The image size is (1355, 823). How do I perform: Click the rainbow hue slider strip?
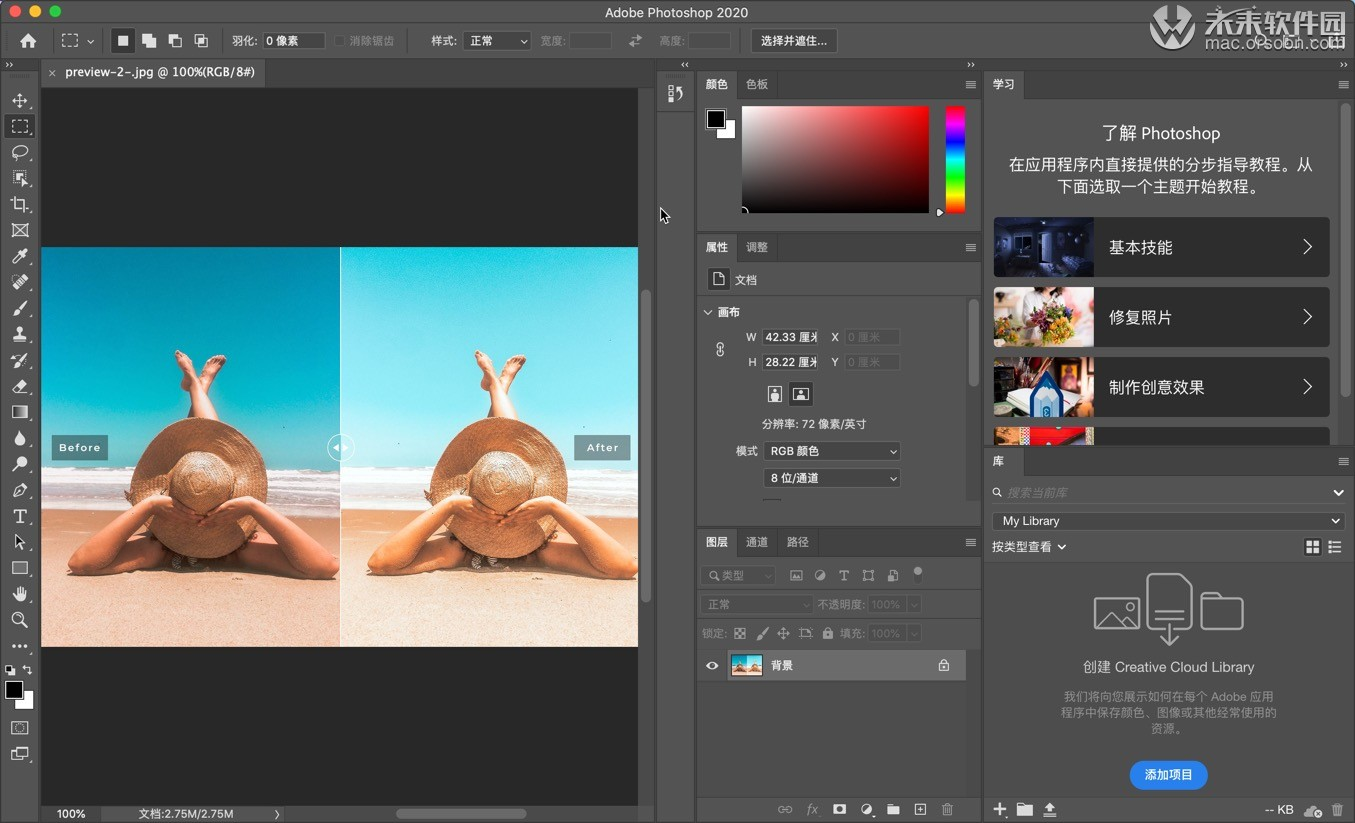956,160
